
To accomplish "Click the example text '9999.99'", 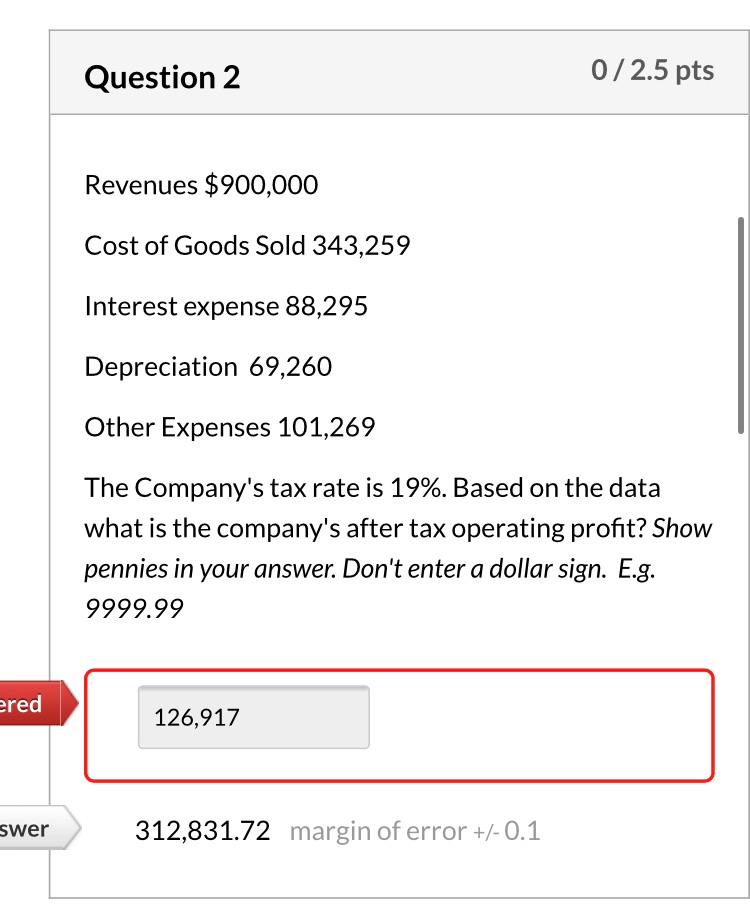I will (133, 608).
